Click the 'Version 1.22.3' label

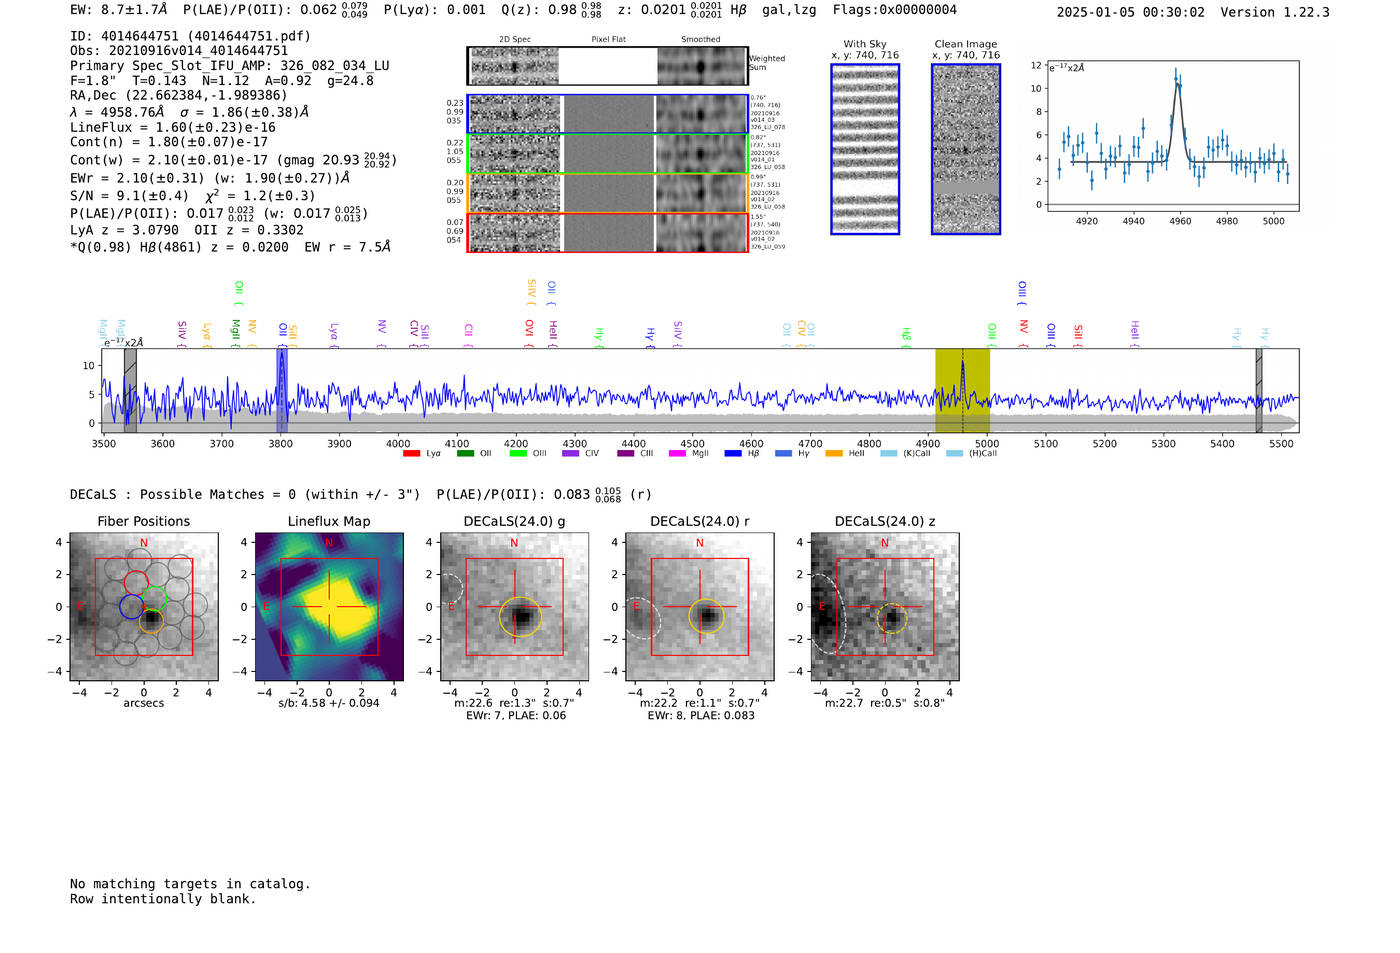pyautogui.click(x=1275, y=12)
